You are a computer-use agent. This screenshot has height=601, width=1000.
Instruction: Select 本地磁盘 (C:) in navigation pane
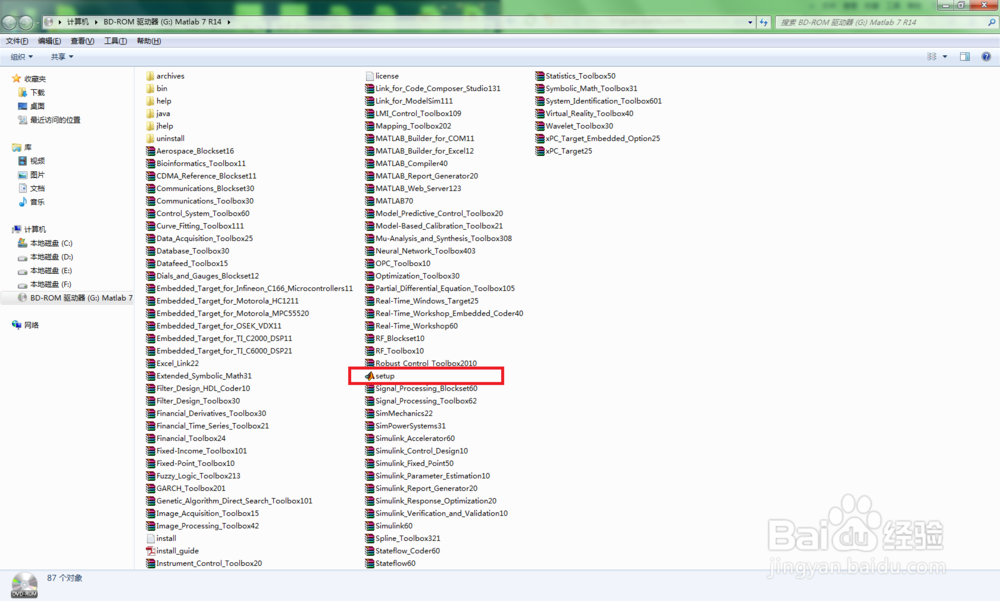[x=52, y=244]
